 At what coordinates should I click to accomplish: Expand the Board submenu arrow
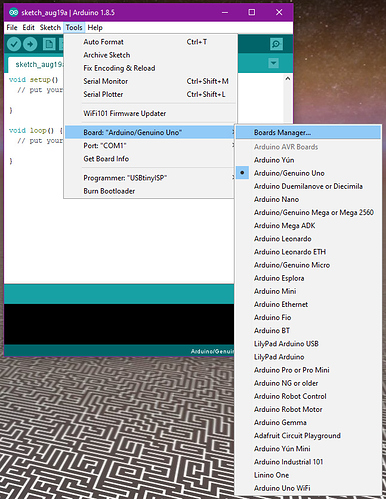click(x=233, y=132)
